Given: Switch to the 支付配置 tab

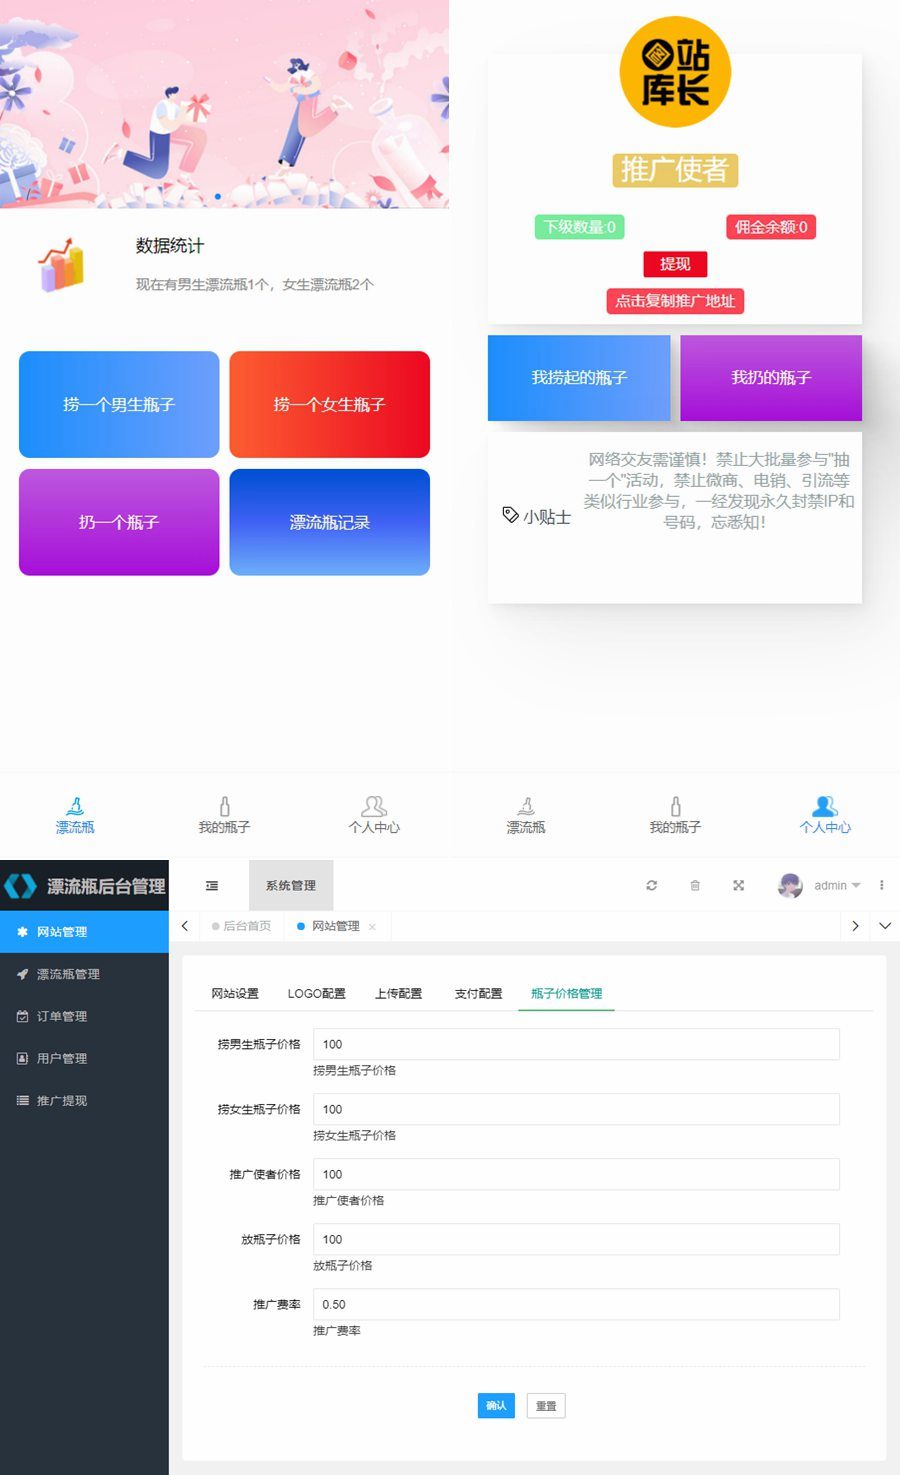Looking at the screenshot, I should tap(477, 993).
